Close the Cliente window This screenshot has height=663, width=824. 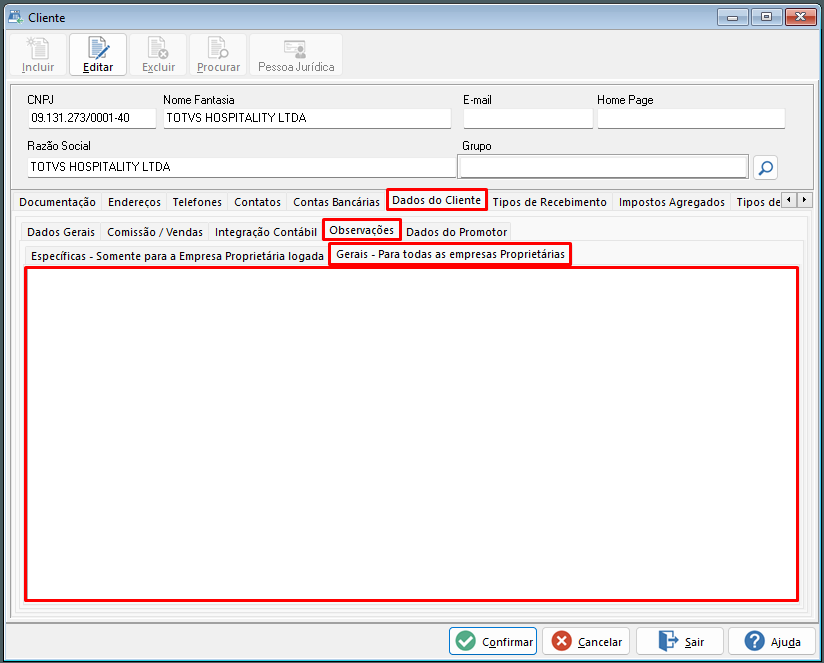pos(800,17)
